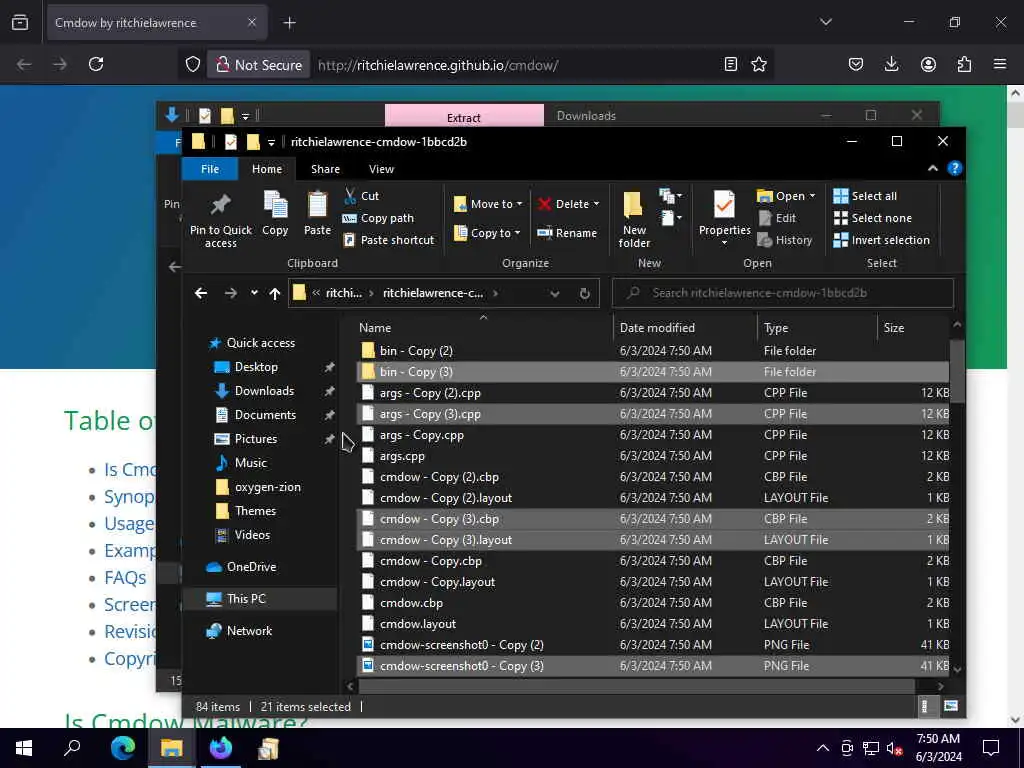Open Windows Start menu

click(x=24, y=747)
